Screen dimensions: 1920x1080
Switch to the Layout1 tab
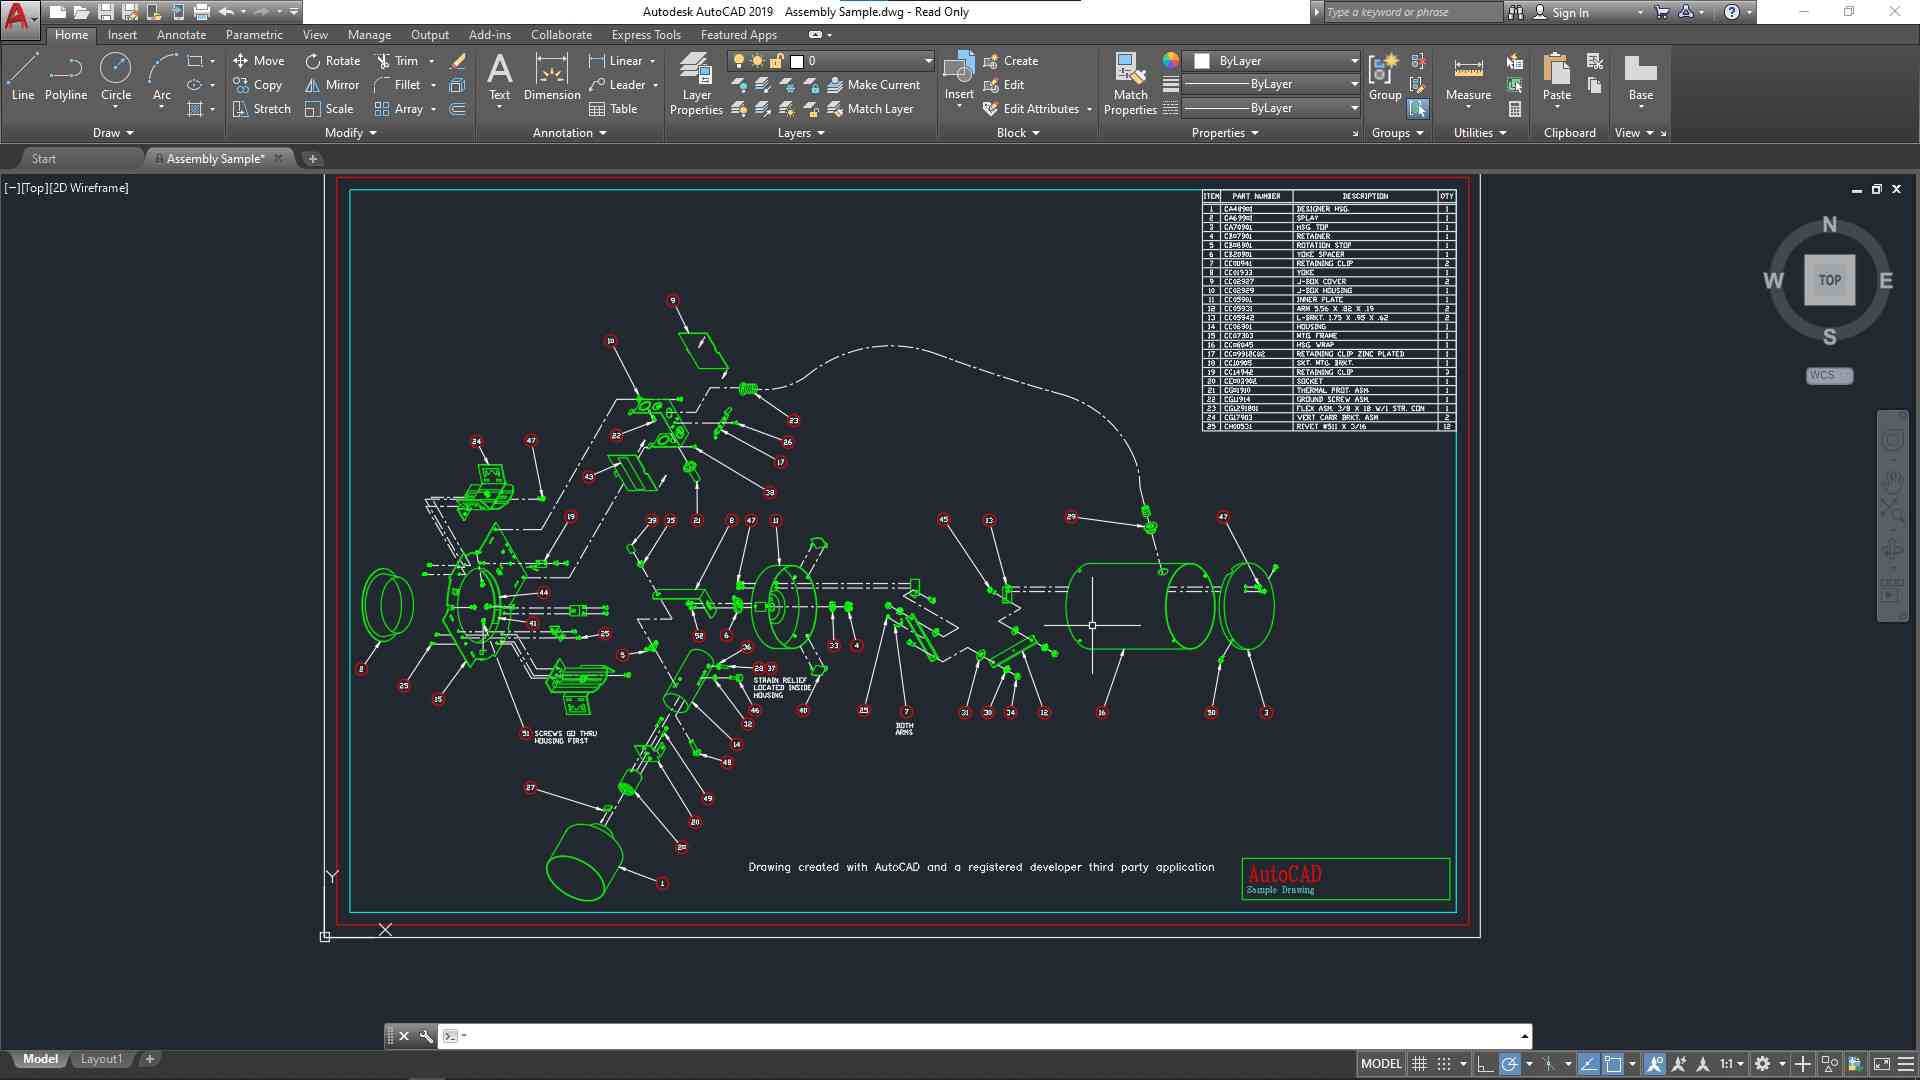coord(101,1059)
